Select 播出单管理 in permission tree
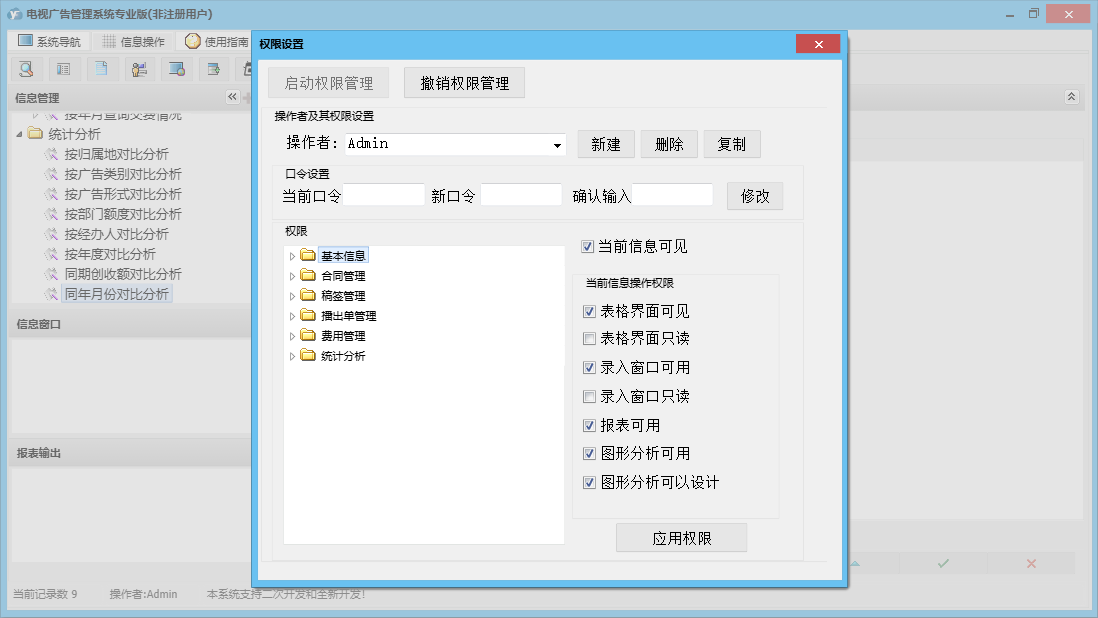The width and height of the screenshot is (1098, 618). coord(349,316)
